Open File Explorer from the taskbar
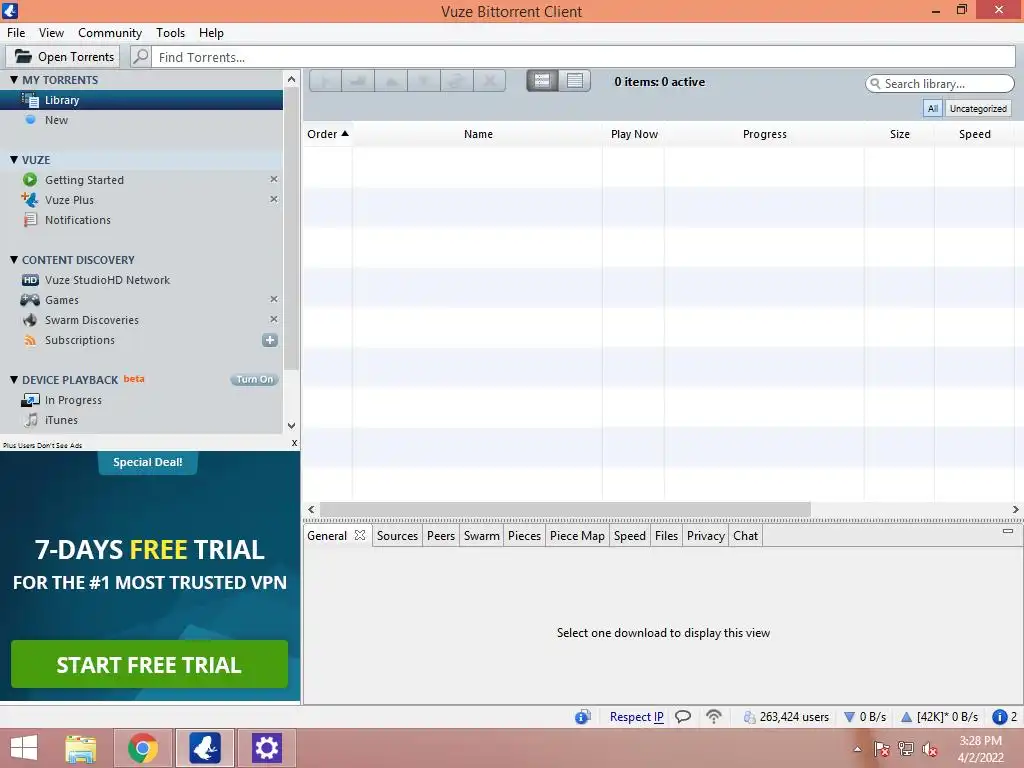The image size is (1024, 768). 81,747
